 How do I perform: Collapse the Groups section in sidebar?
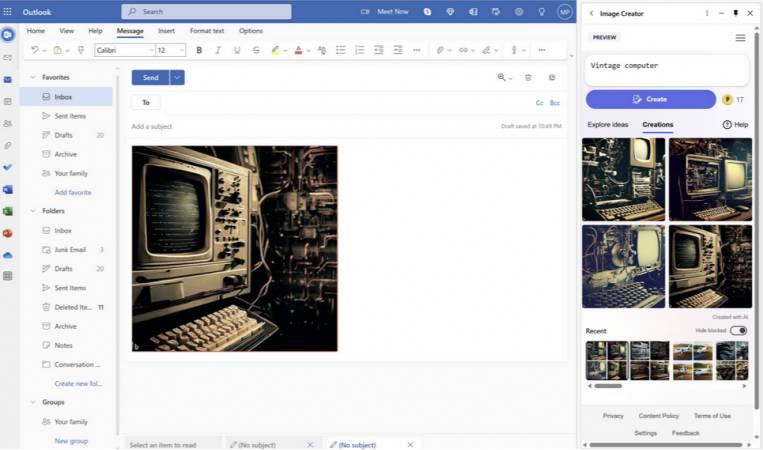click(x=33, y=403)
